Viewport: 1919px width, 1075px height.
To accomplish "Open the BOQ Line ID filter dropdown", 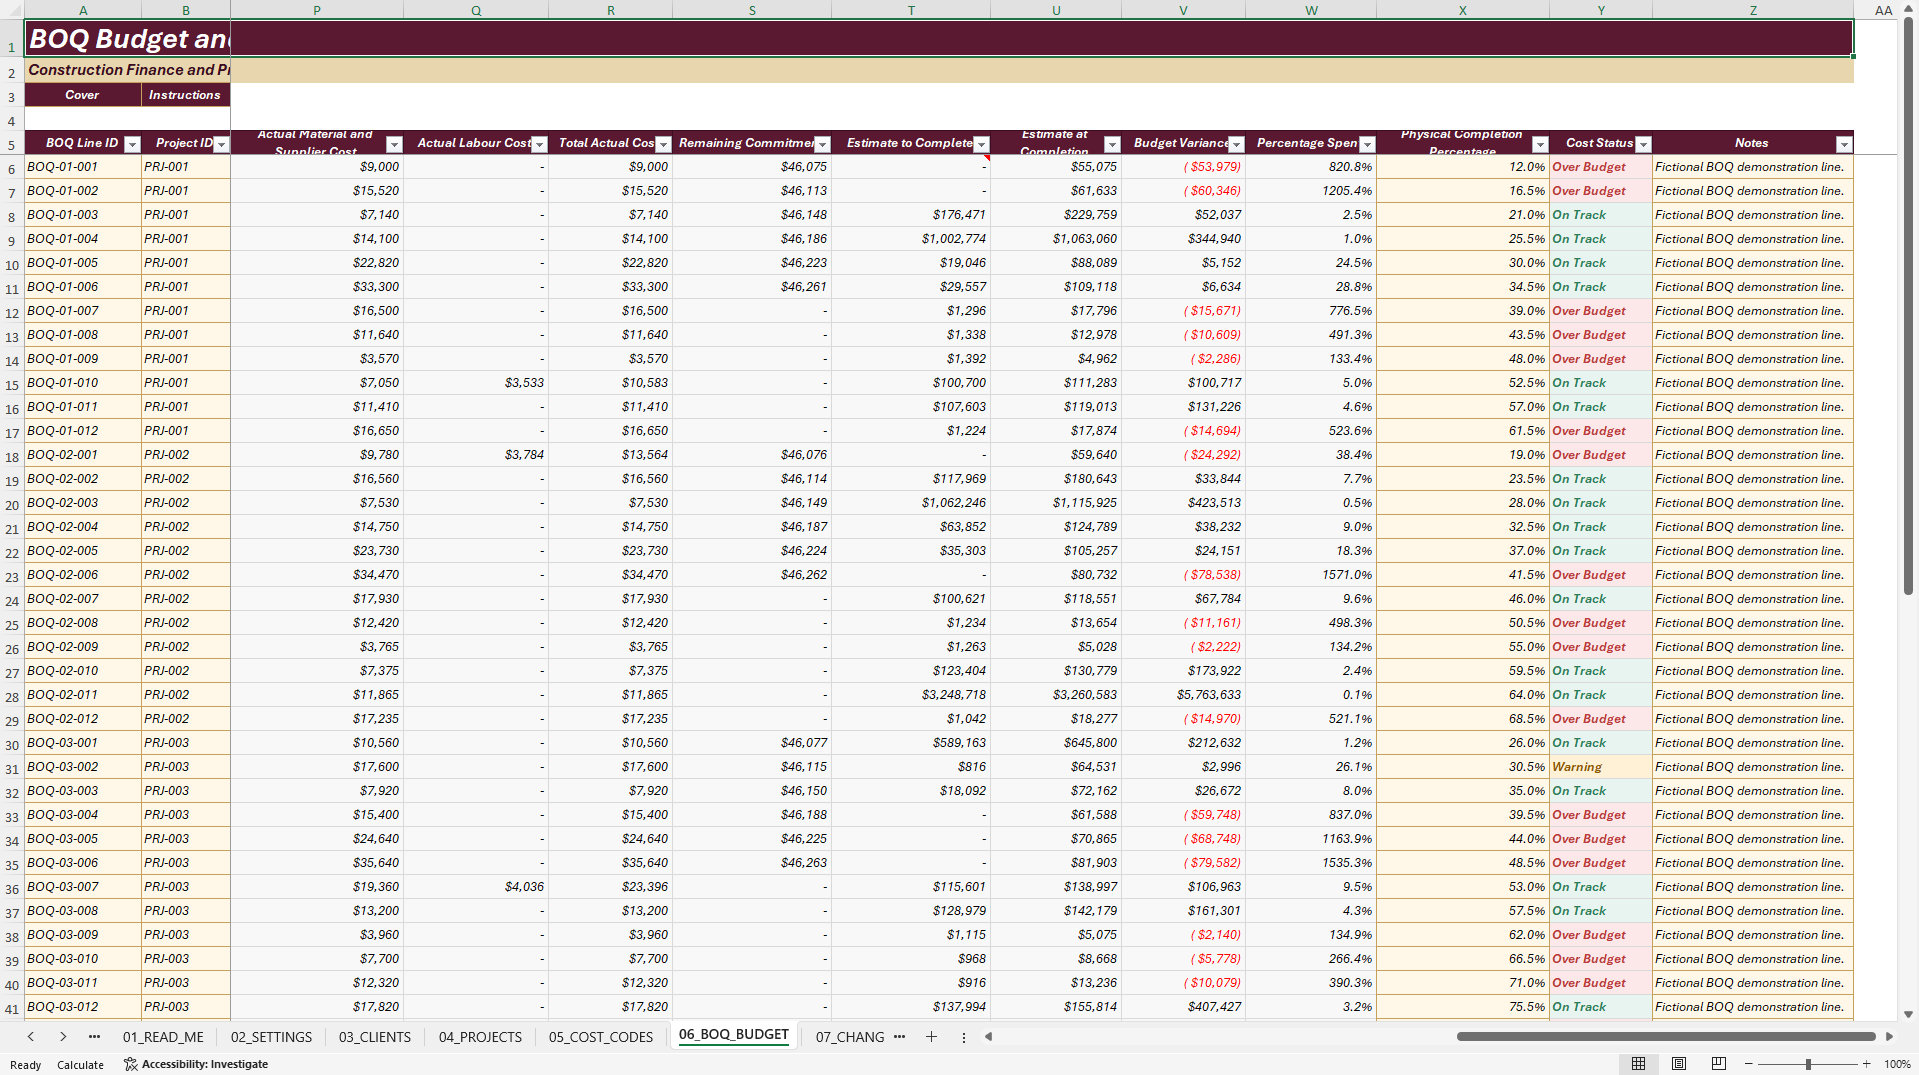I will point(132,144).
